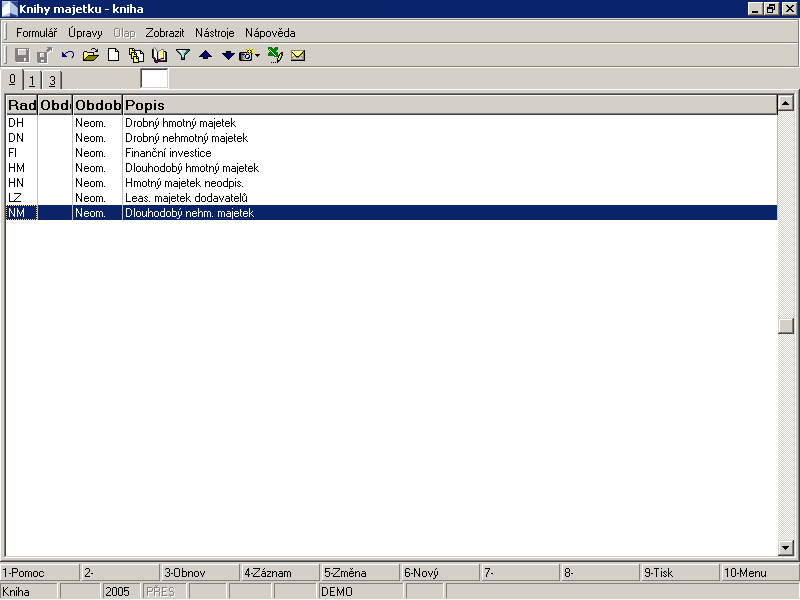Click the 4-Záznam function button
This screenshot has height=600, width=800.
coord(280,572)
